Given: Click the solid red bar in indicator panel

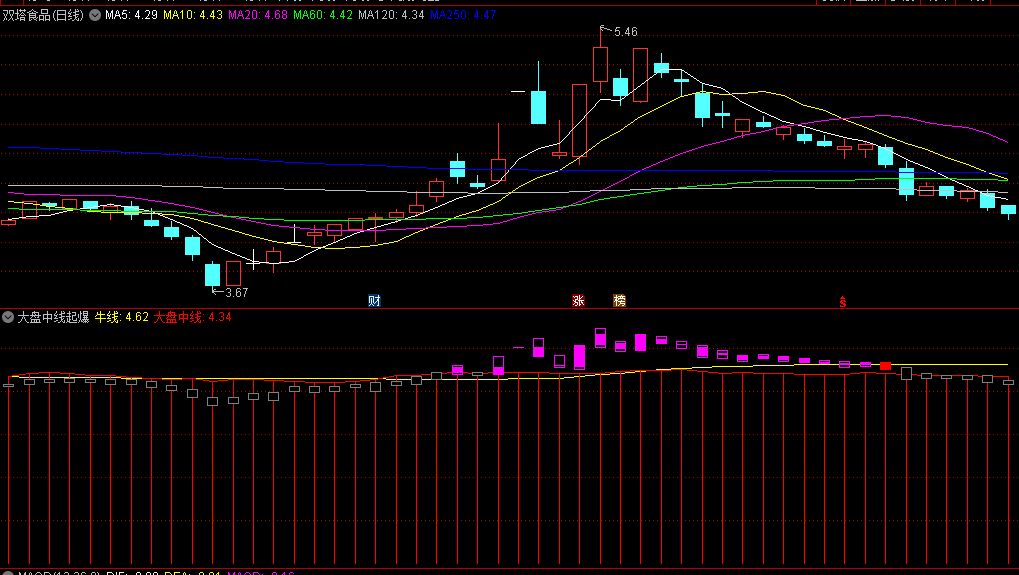Looking at the screenshot, I should tap(885, 366).
